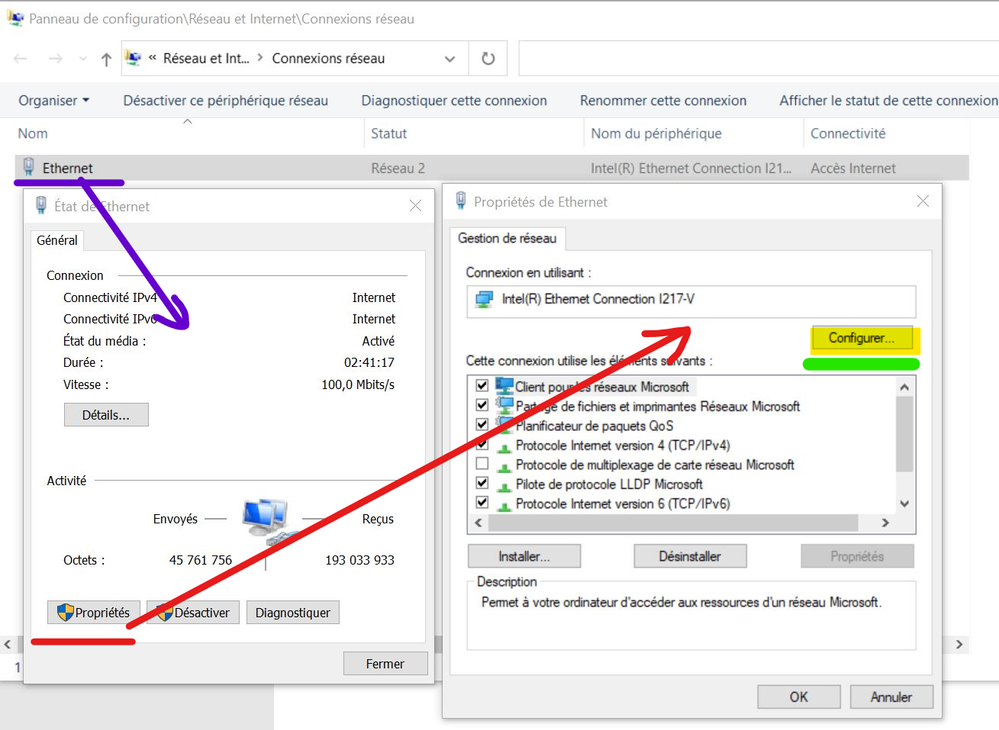The height and width of the screenshot is (730, 999).
Task: Open the Organiser dropdown menu
Action: [54, 100]
